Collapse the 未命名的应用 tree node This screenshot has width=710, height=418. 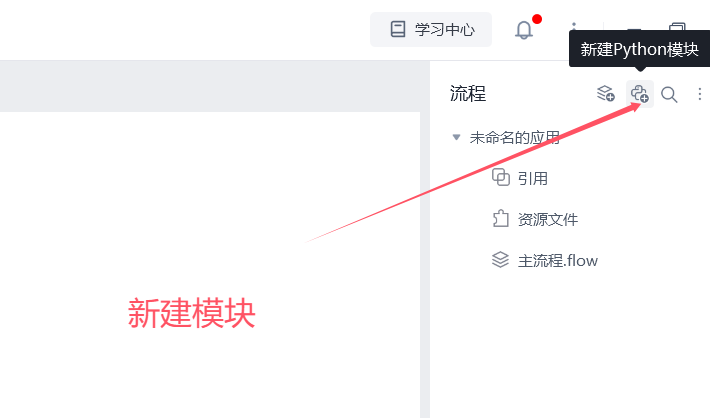coord(456,137)
